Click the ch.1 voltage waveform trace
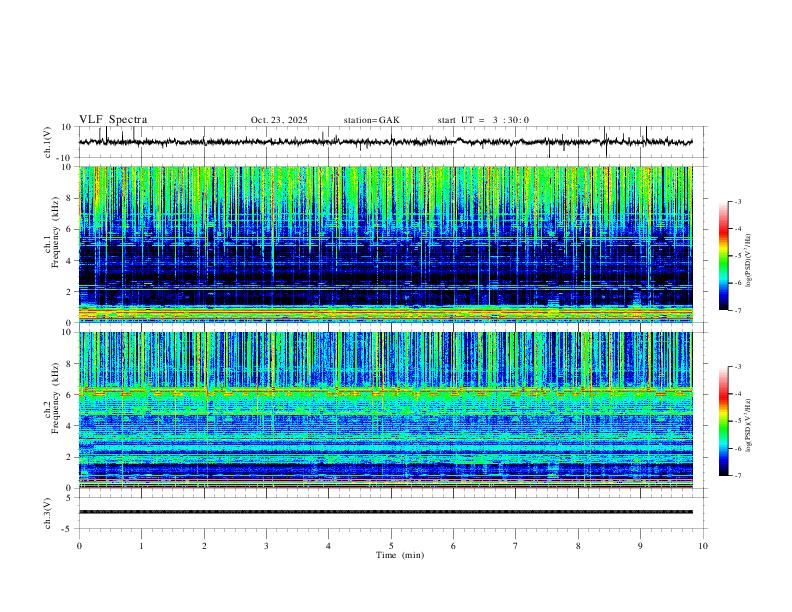Image resolution: width=792 pixels, height=612 pixels. tap(385, 142)
